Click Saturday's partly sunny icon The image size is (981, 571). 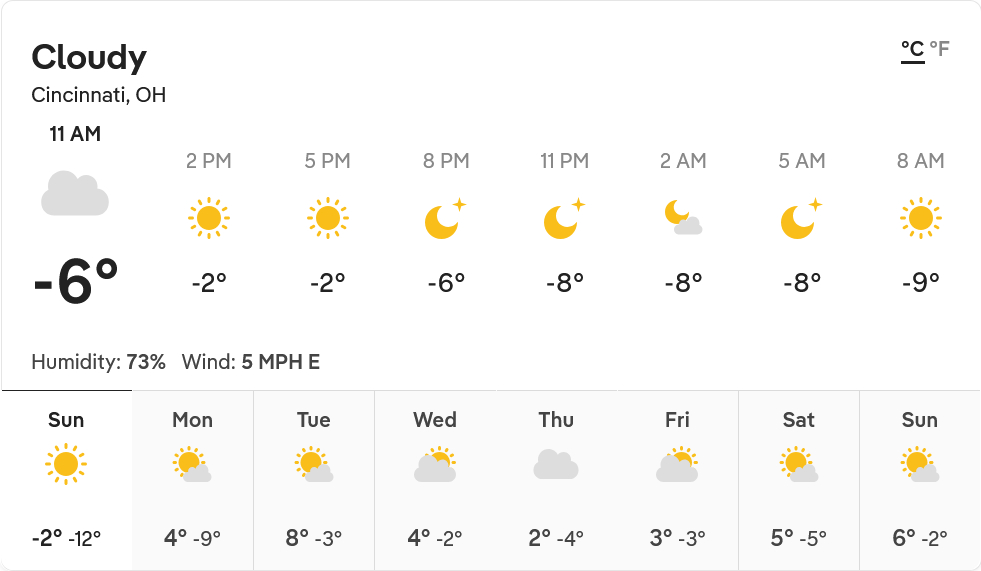(798, 465)
